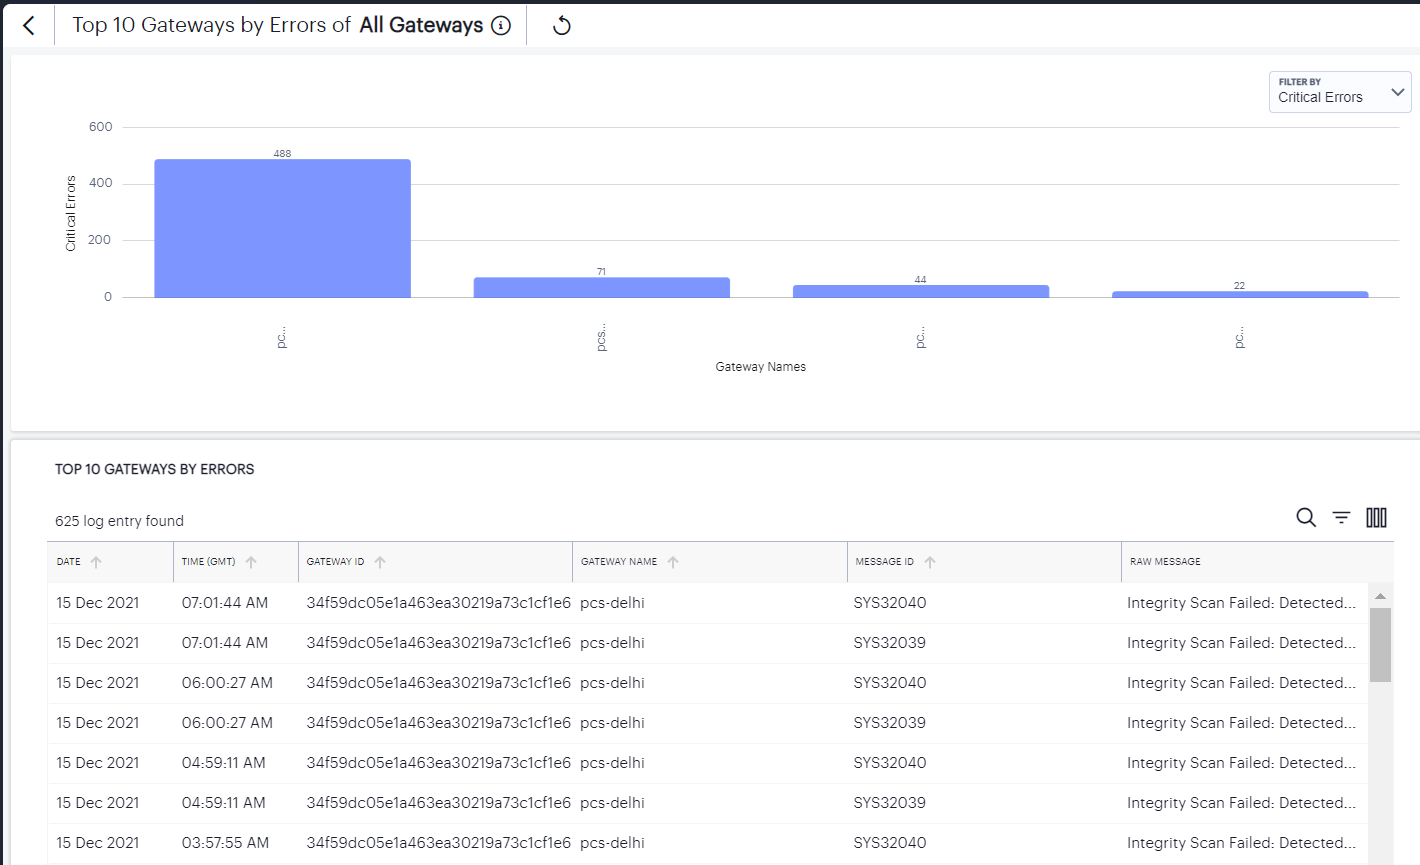Click the tallest bar showing 488 errors

point(281,226)
